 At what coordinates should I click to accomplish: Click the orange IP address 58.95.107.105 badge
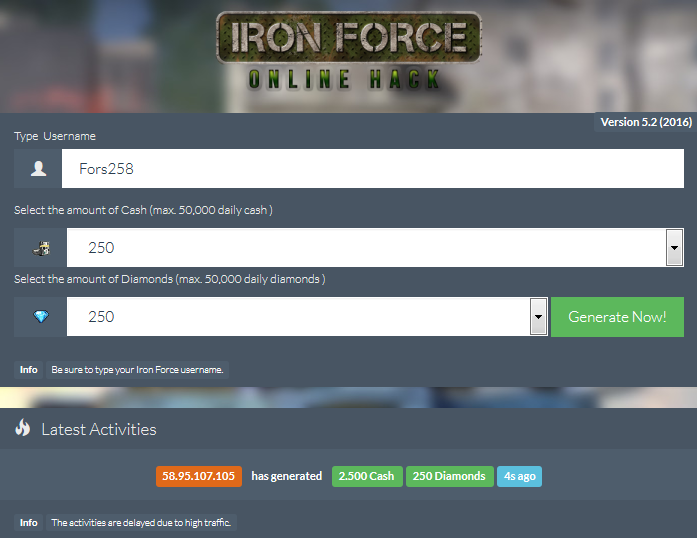199,476
